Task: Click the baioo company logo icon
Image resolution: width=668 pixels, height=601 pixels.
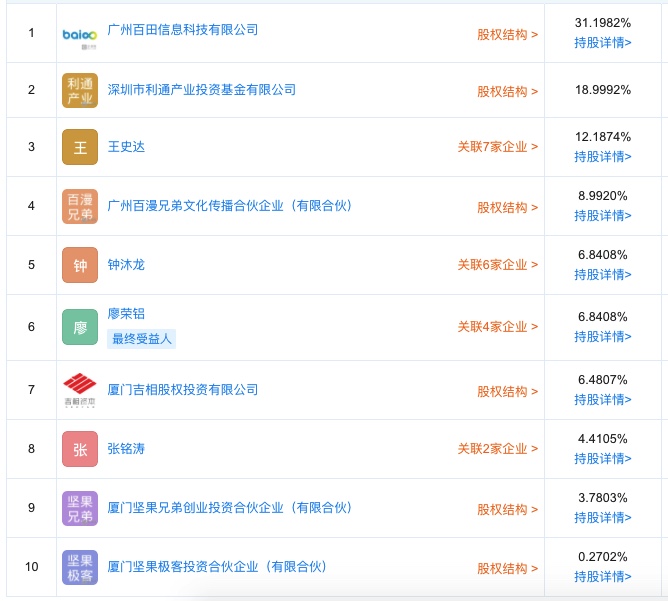Action: [80, 37]
